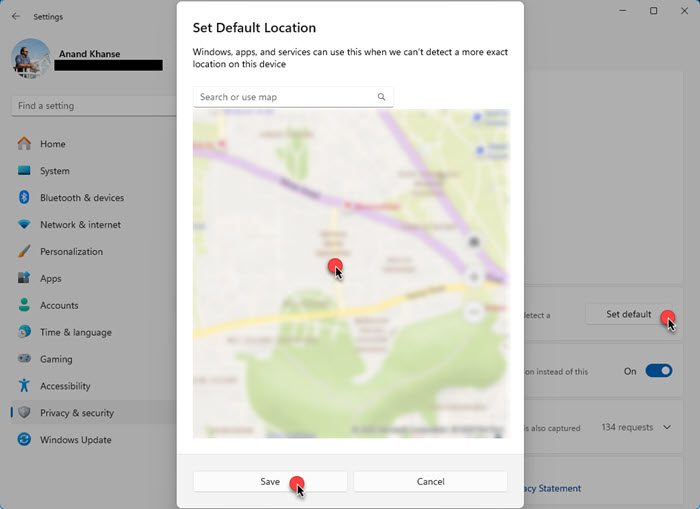Click the blurred map area near Save

tap(351, 273)
